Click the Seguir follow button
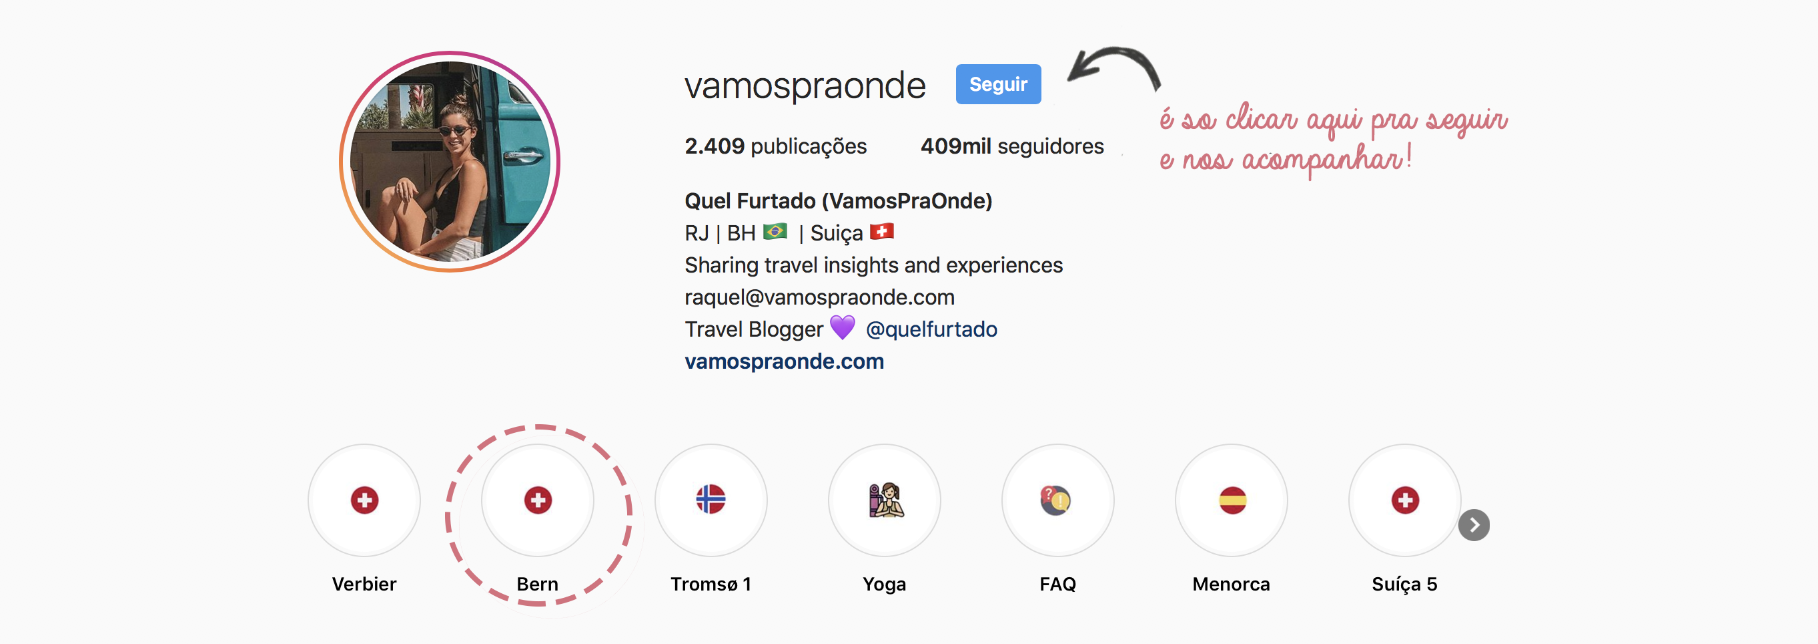The image size is (1818, 644). click(x=998, y=84)
